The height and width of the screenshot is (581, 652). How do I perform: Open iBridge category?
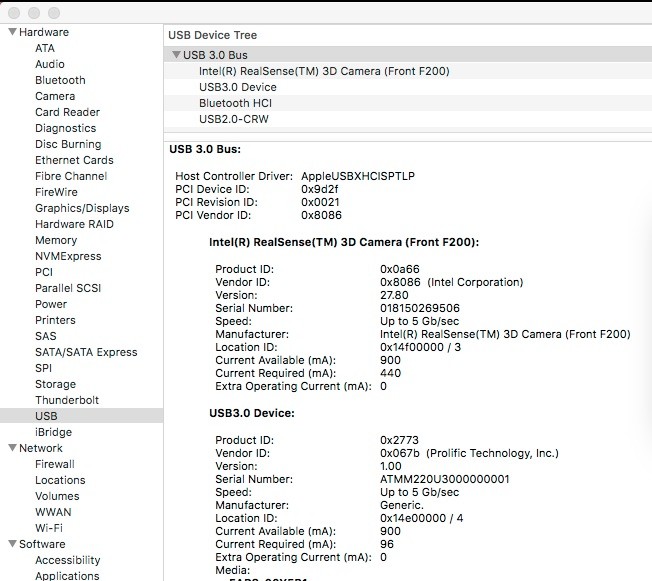coord(53,432)
